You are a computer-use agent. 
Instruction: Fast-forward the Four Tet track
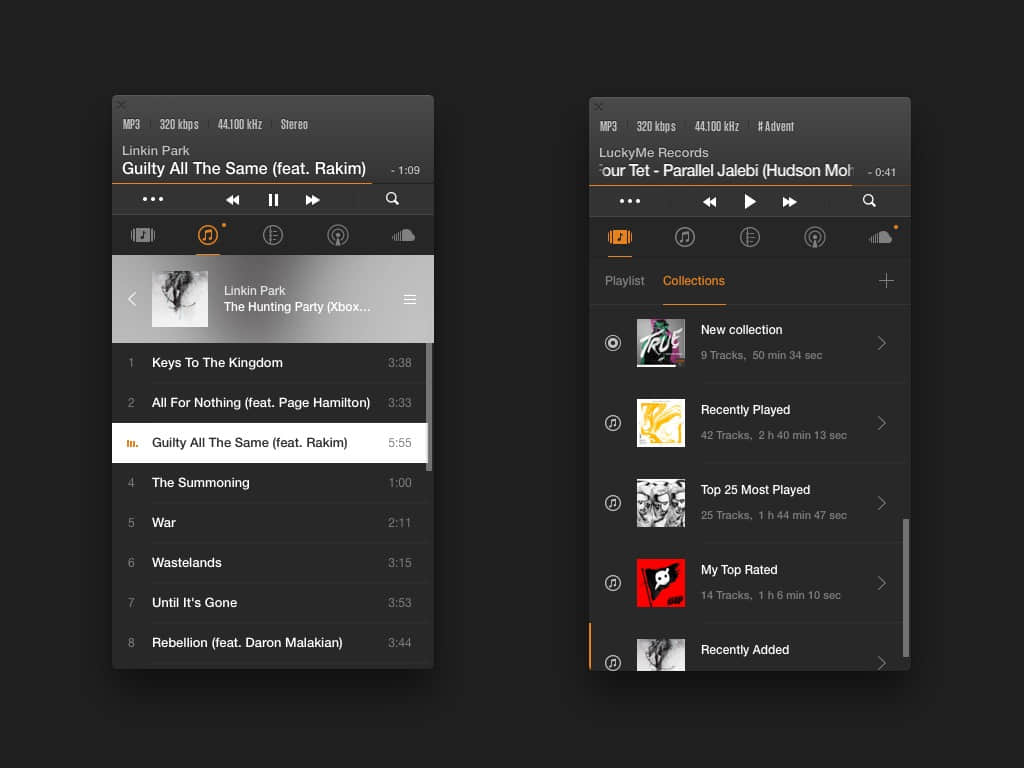pyautogui.click(x=790, y=201)
